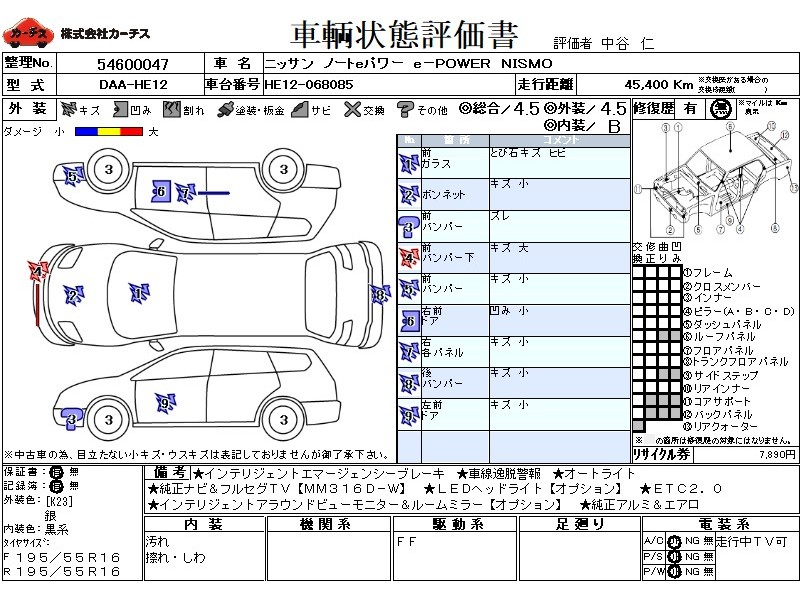Pick the red large-damage color swatch
The image size is (800, 600).
coord(131,132)
